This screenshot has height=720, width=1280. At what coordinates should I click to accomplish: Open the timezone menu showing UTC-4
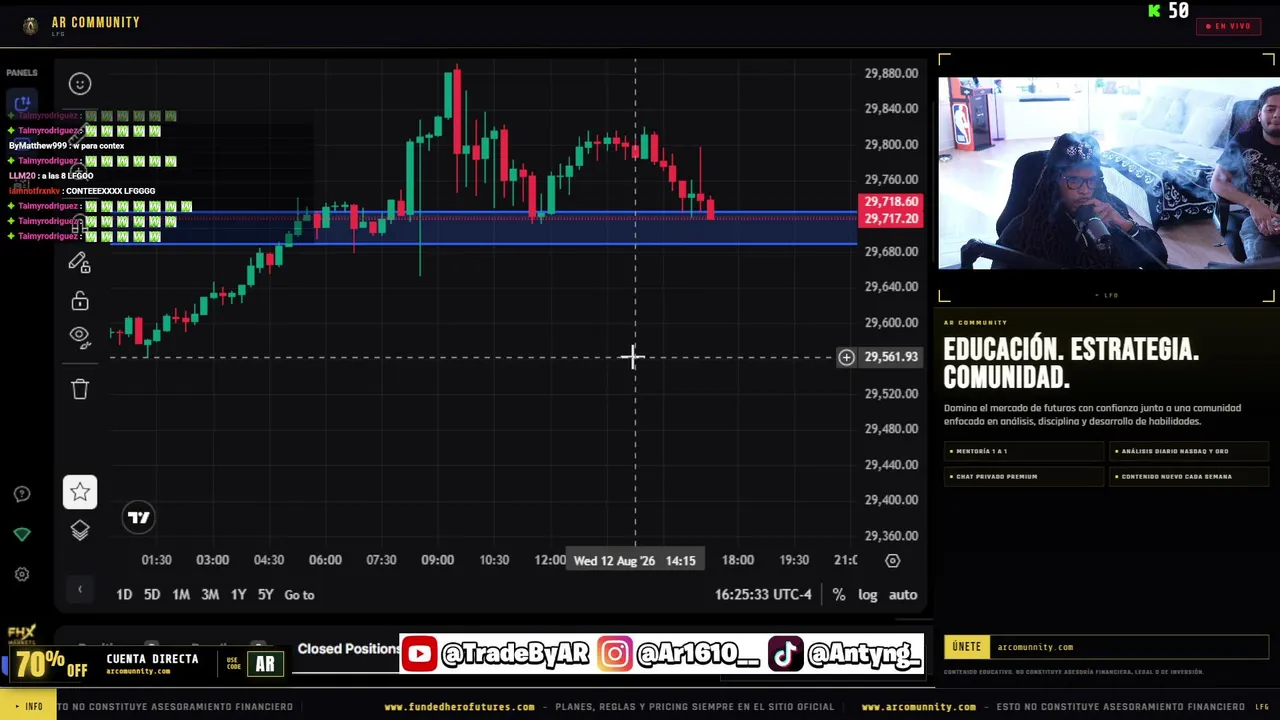(x=763, y=594)
